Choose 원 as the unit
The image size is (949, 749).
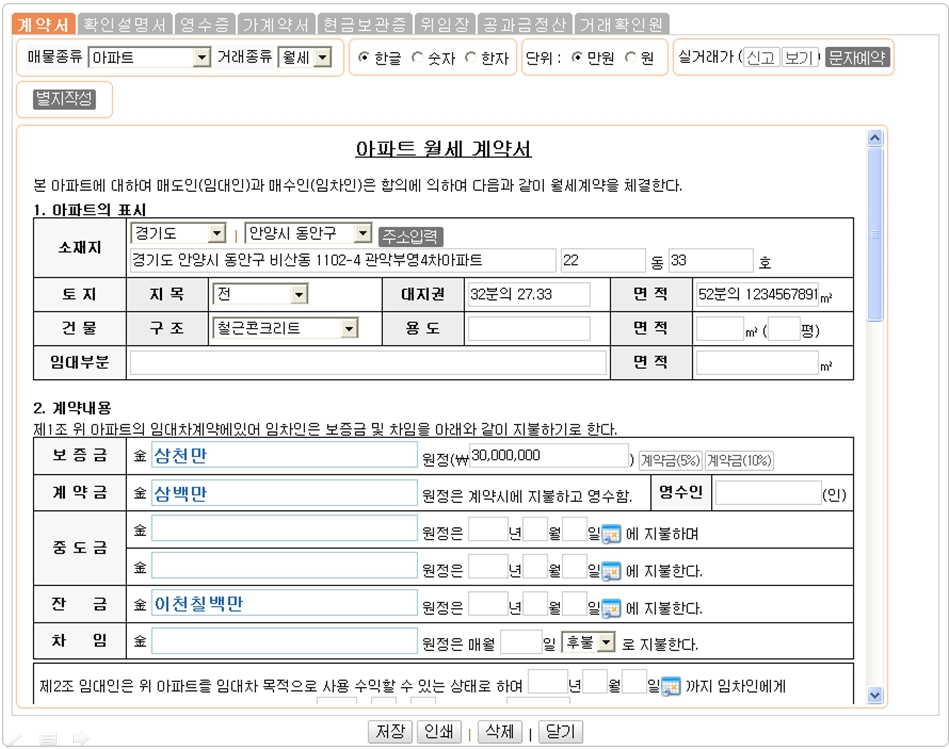[x=631, y=58]
